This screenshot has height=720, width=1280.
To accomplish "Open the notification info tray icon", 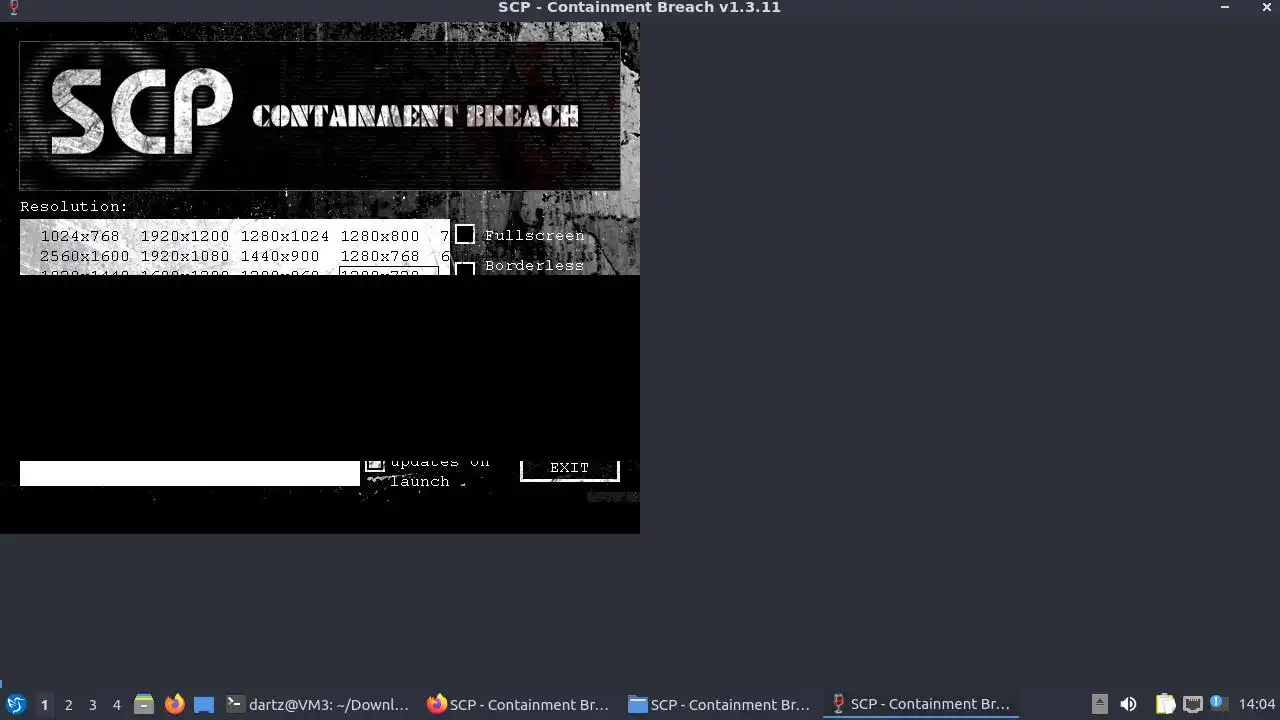I will [x=1217, y=703].
